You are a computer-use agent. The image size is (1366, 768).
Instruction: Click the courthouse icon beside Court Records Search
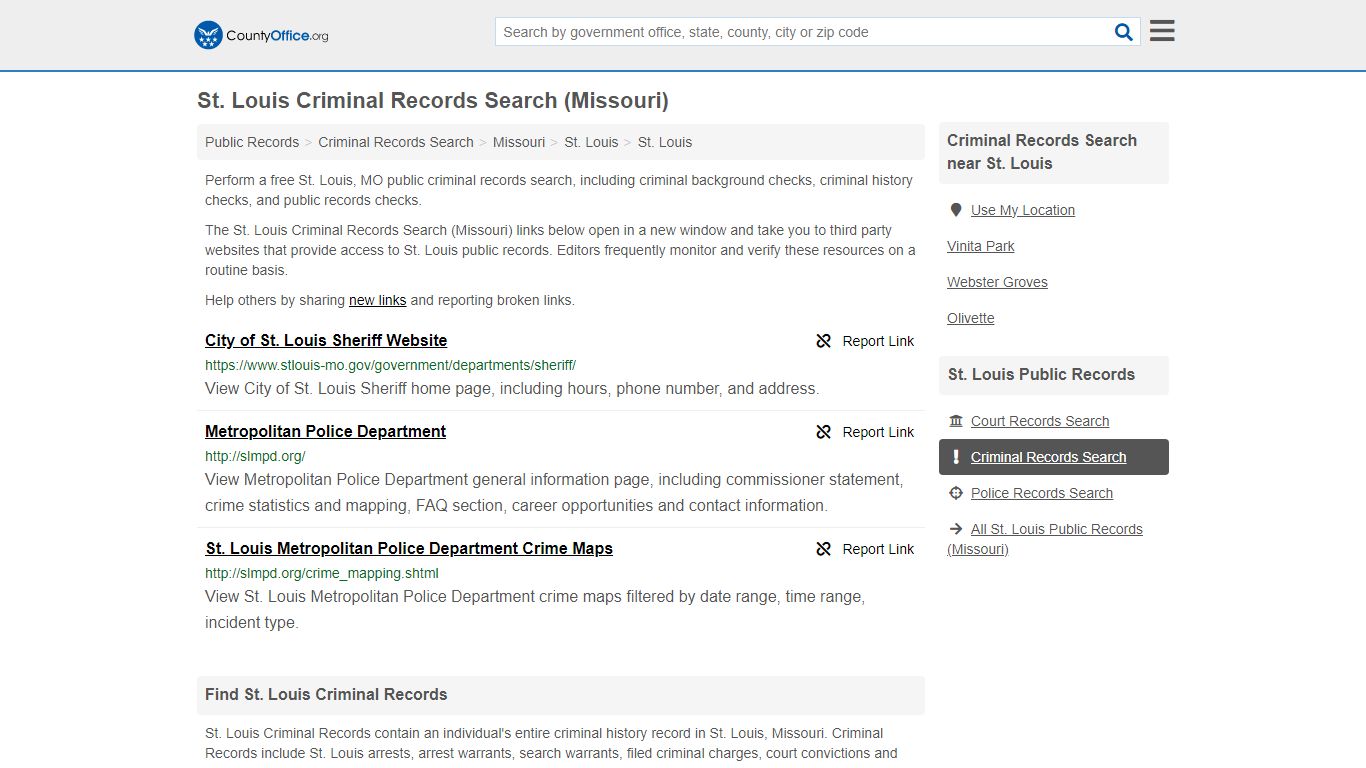pos(956,421)
